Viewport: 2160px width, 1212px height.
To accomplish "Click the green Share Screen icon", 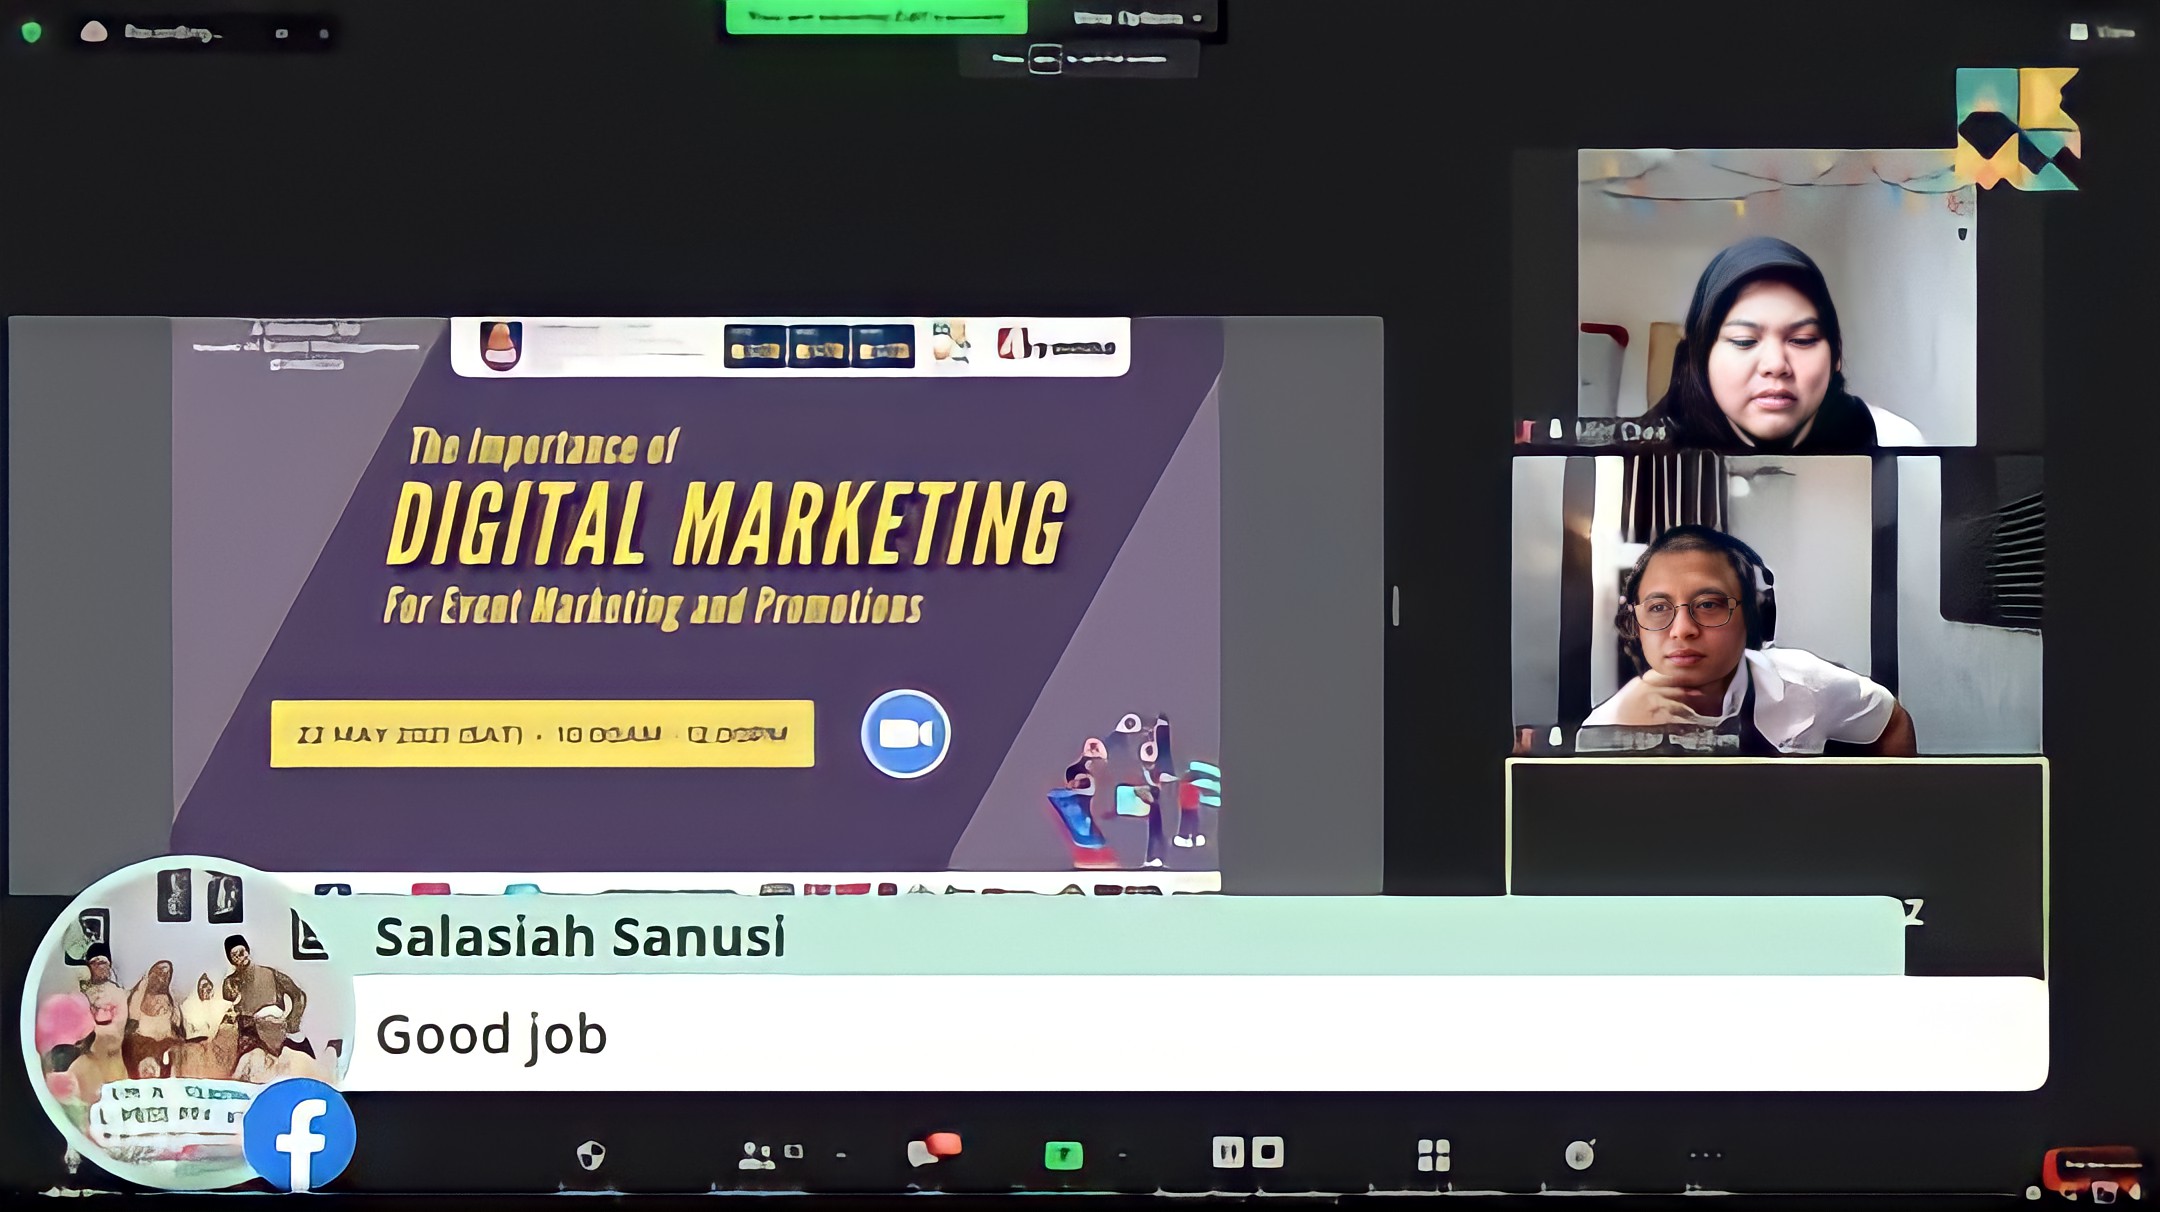I will pyautogui.click(x=1063, y=1155).
